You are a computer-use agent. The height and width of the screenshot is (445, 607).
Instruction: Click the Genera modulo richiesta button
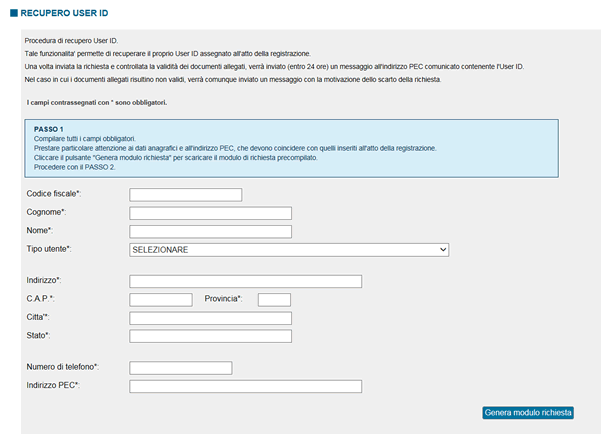(x=528, y=412)
